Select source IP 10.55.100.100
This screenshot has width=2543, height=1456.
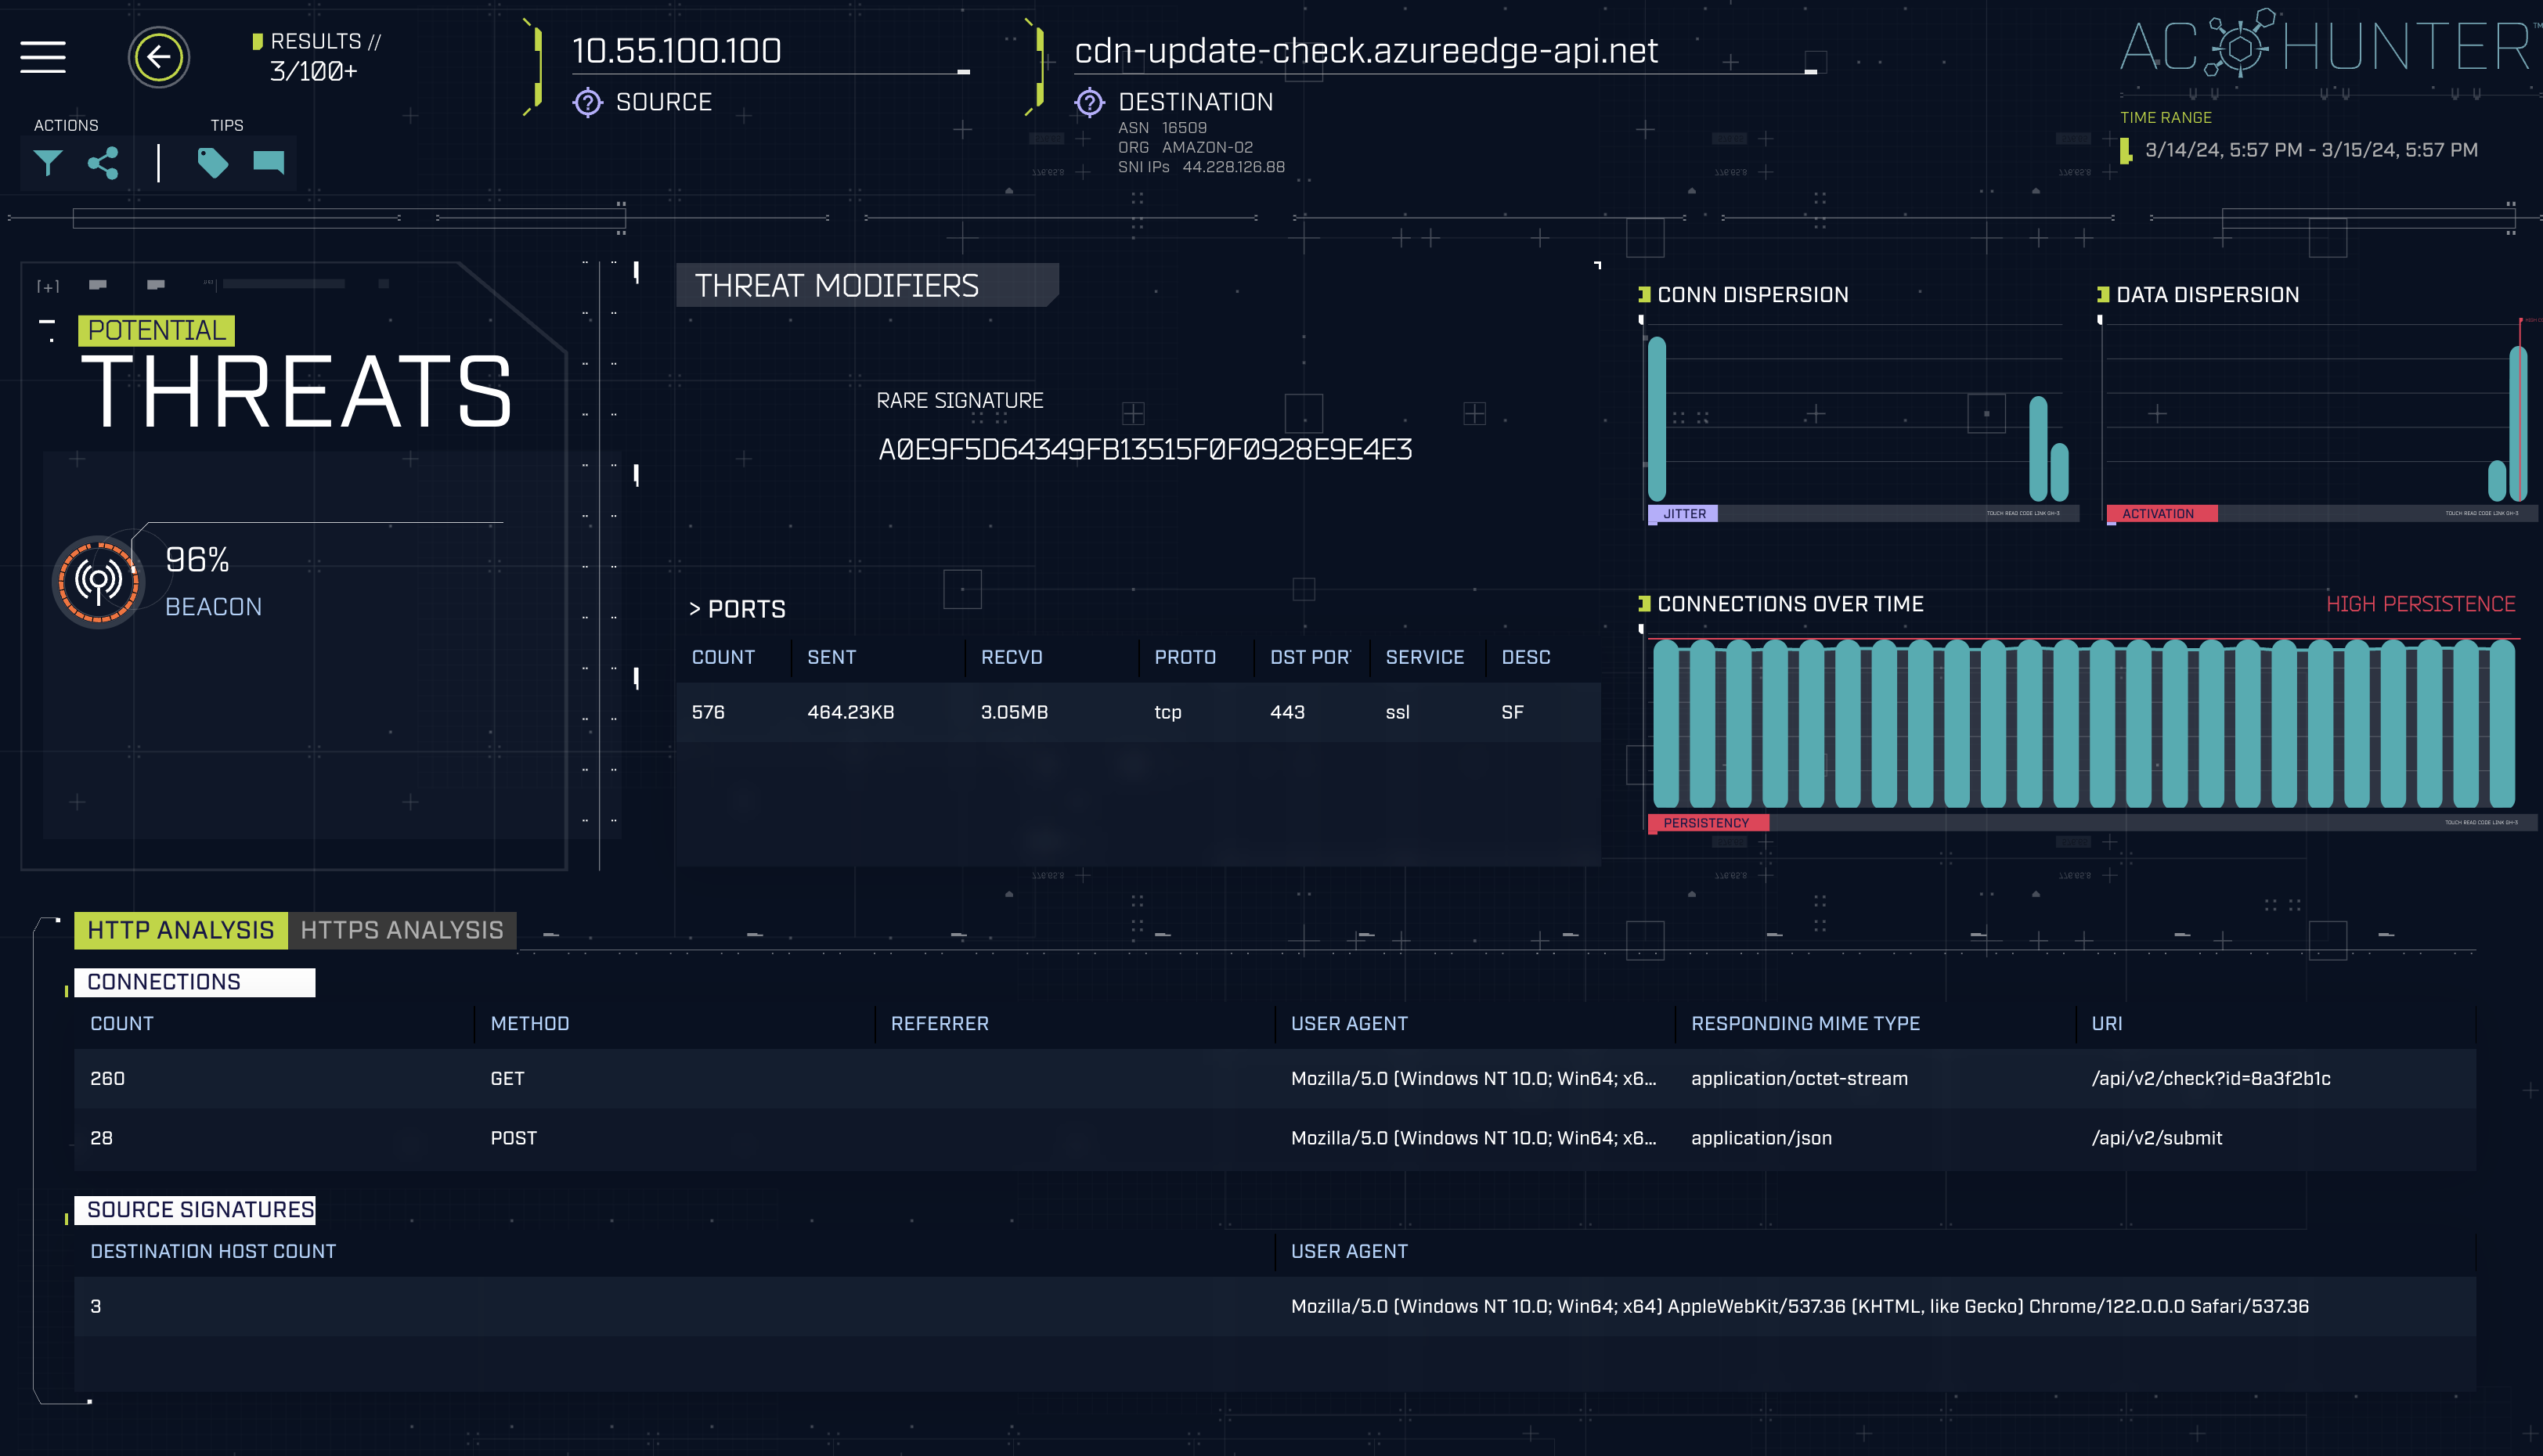[x=677, y=51]
